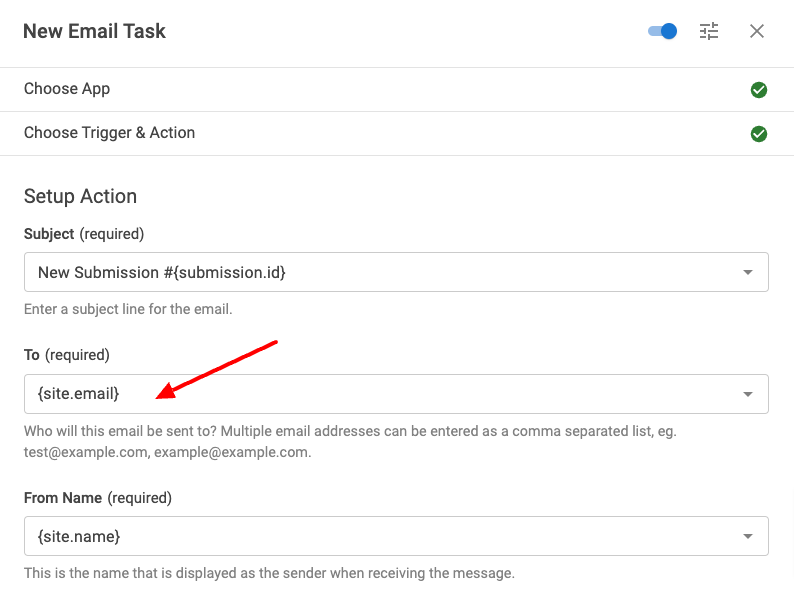Click the New Email Task title

click(94, 31)
